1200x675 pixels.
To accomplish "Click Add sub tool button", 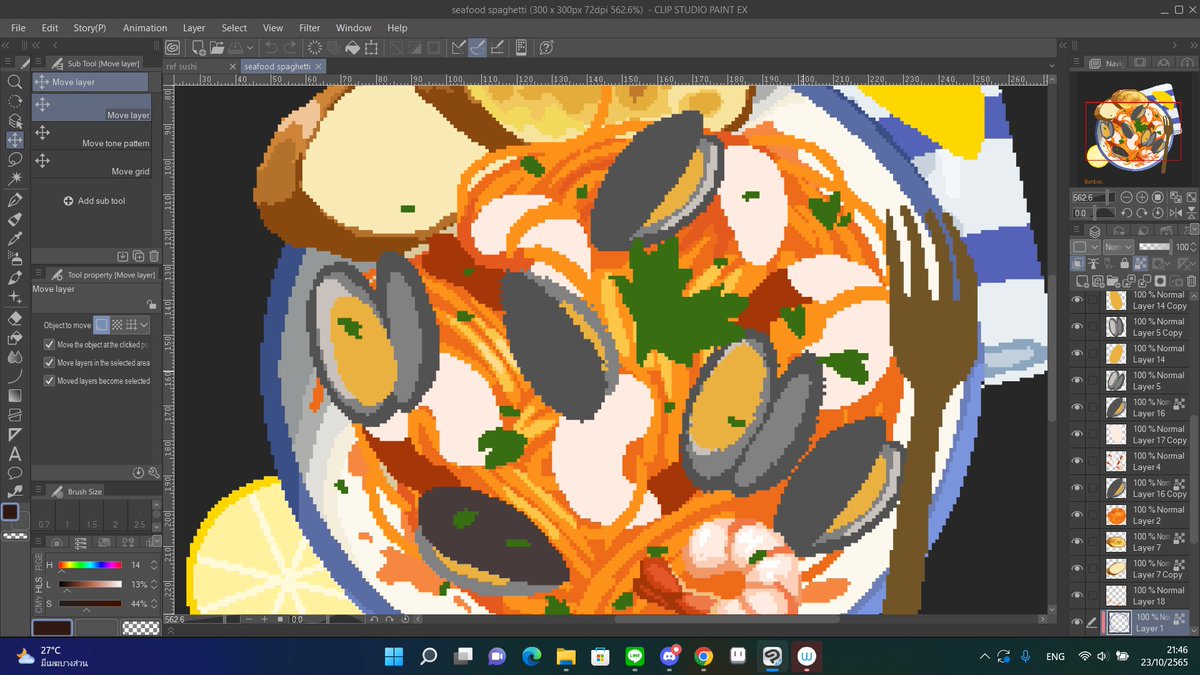I will pos(94,201).
